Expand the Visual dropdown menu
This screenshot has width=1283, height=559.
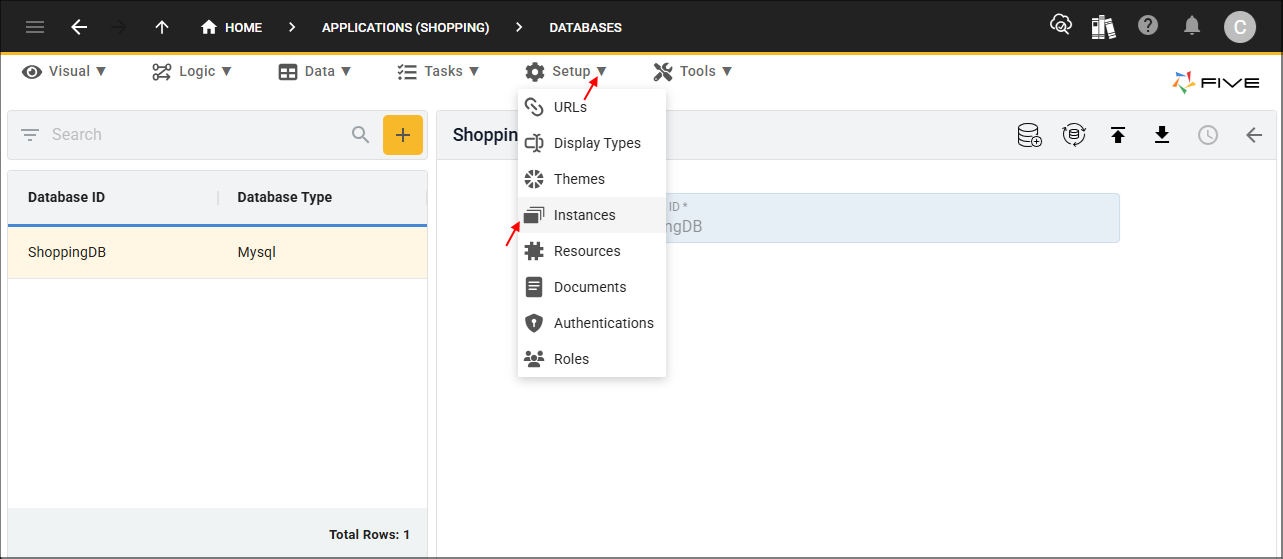(x=65, y=71)
